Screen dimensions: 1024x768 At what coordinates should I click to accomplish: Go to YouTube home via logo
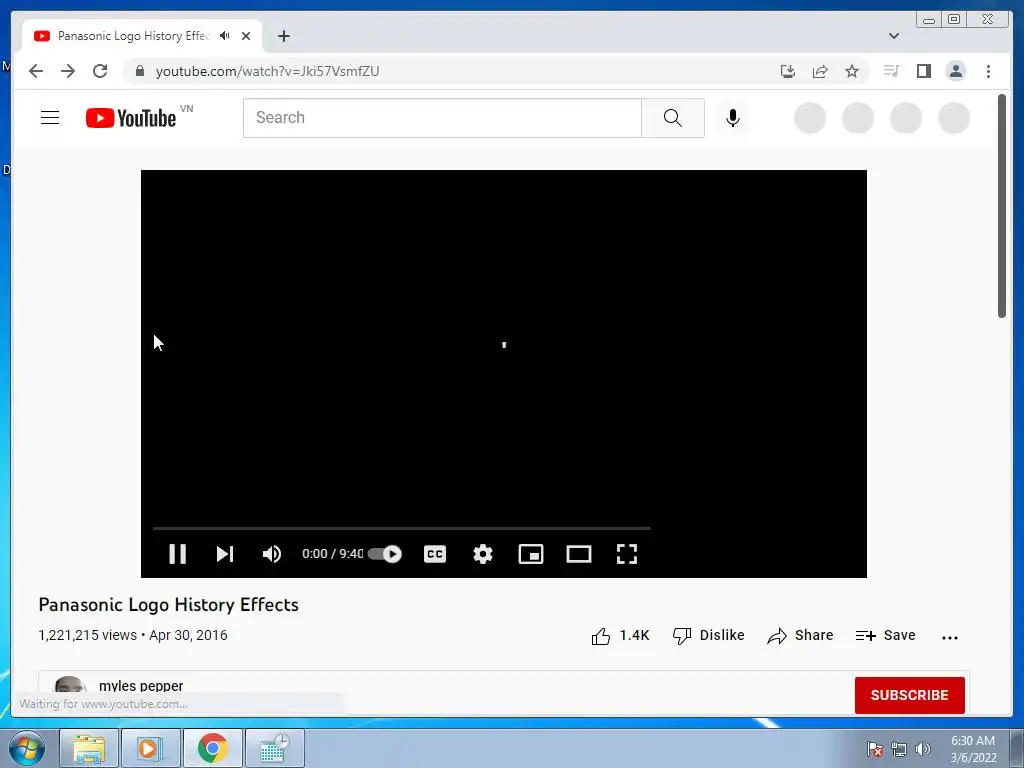(131, 118)
